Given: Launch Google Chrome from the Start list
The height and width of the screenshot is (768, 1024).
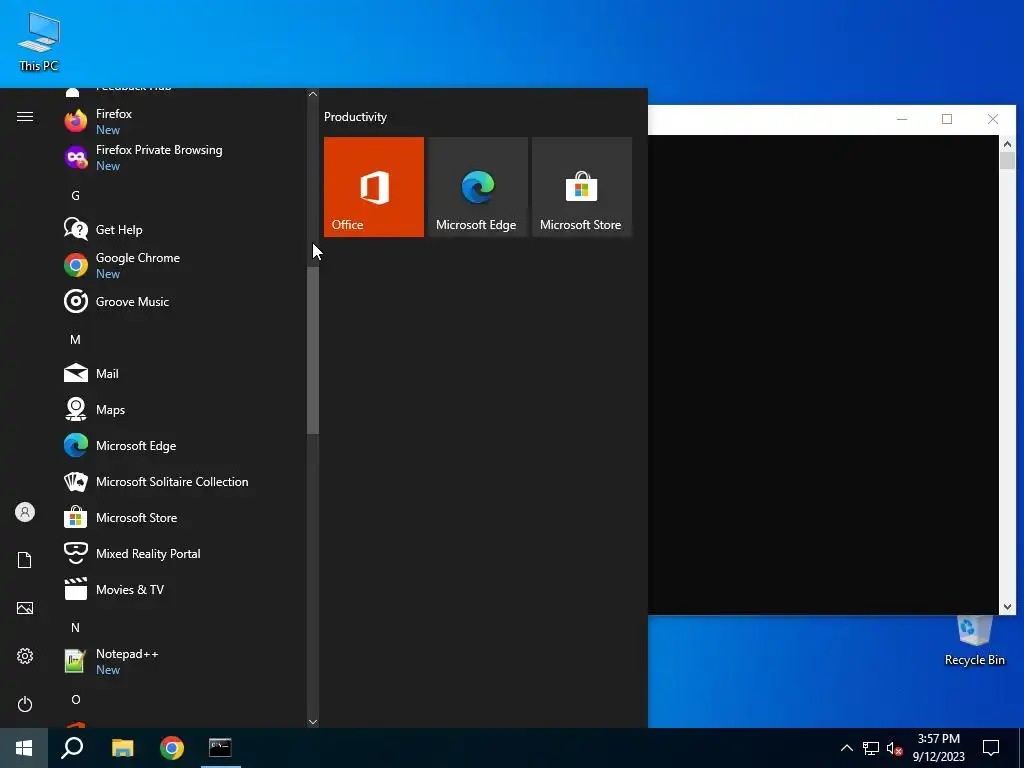Looking at the screenshot, I should [183, 265].
